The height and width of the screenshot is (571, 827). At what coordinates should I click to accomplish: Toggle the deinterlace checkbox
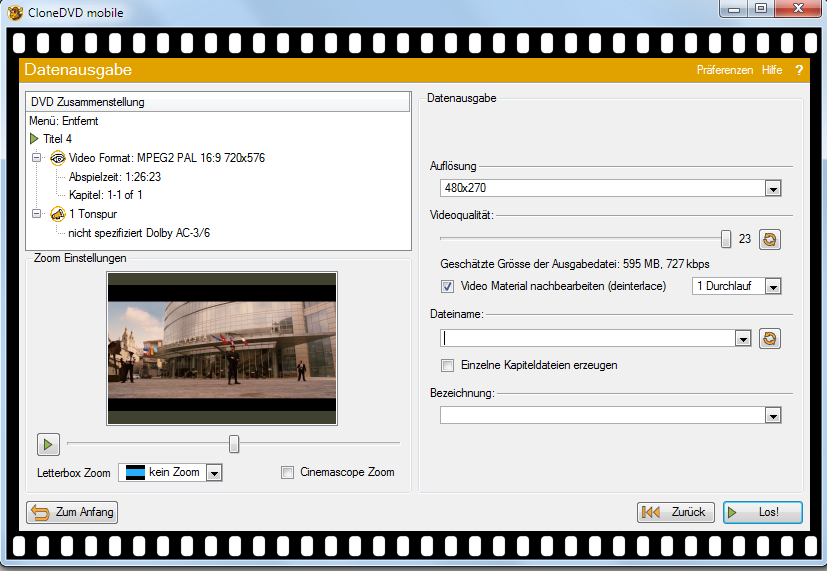pyautogui.click(x=447, y=286)
